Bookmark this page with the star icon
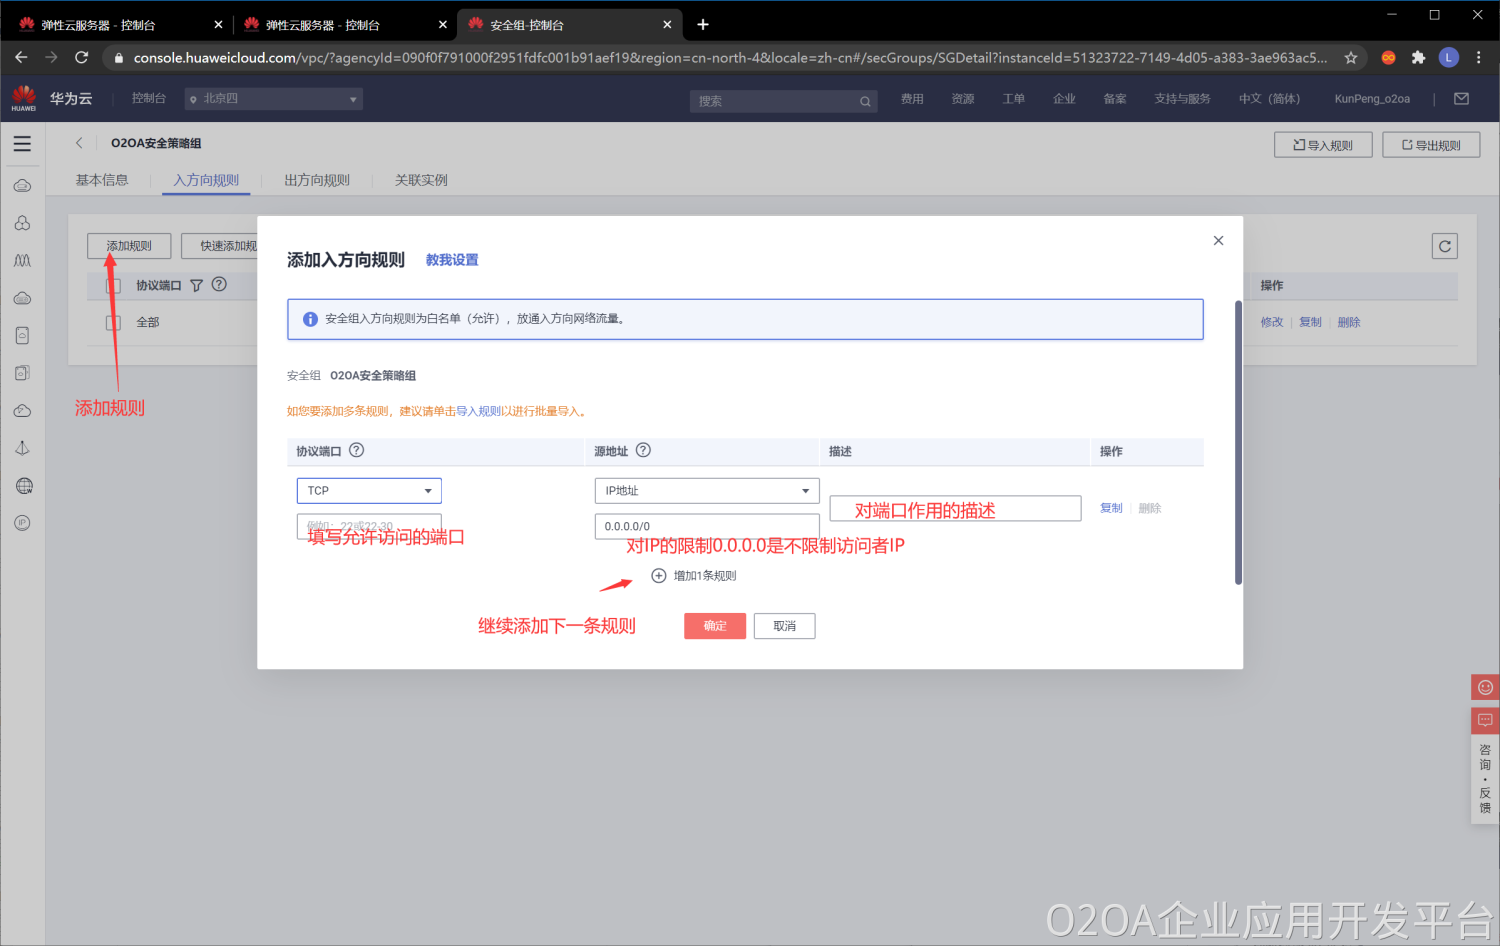1500x946 pixels. pyautogui.click(x=1351, y=58)
